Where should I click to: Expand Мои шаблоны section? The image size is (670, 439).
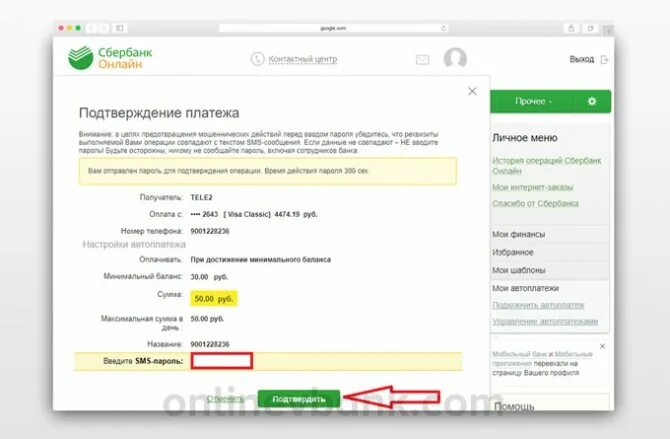click(550, 270)
